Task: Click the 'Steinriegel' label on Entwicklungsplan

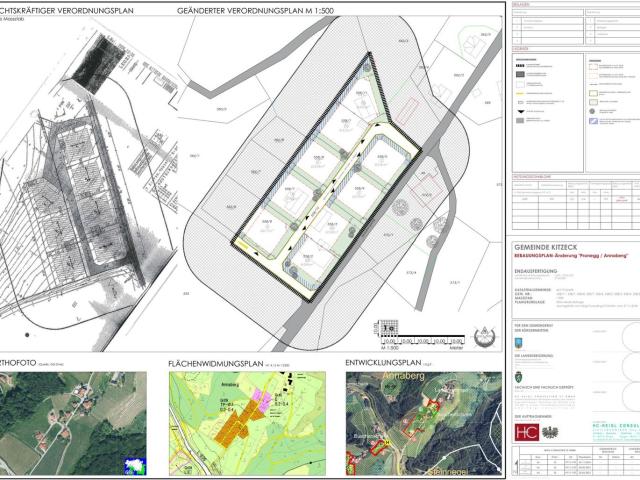Action: tap(448, 472)
